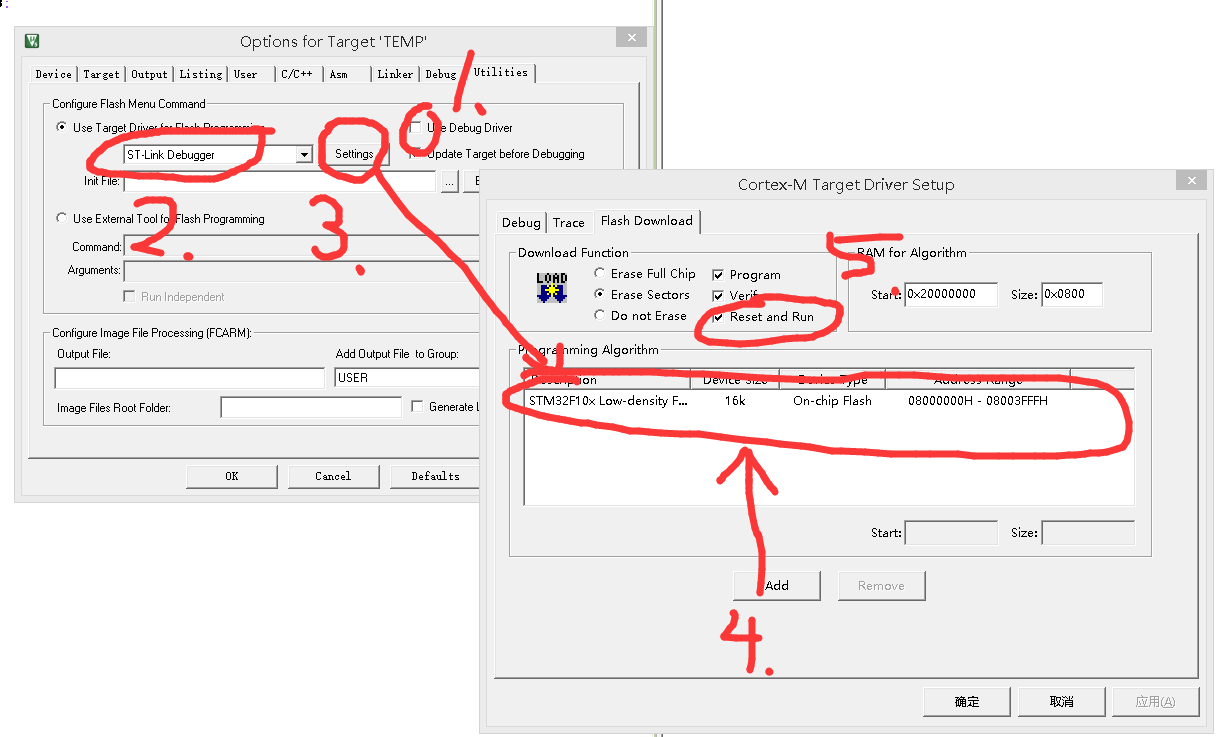Choose Erase Sectors option
The image size is (1227, 737).
(x=600, y=294)
